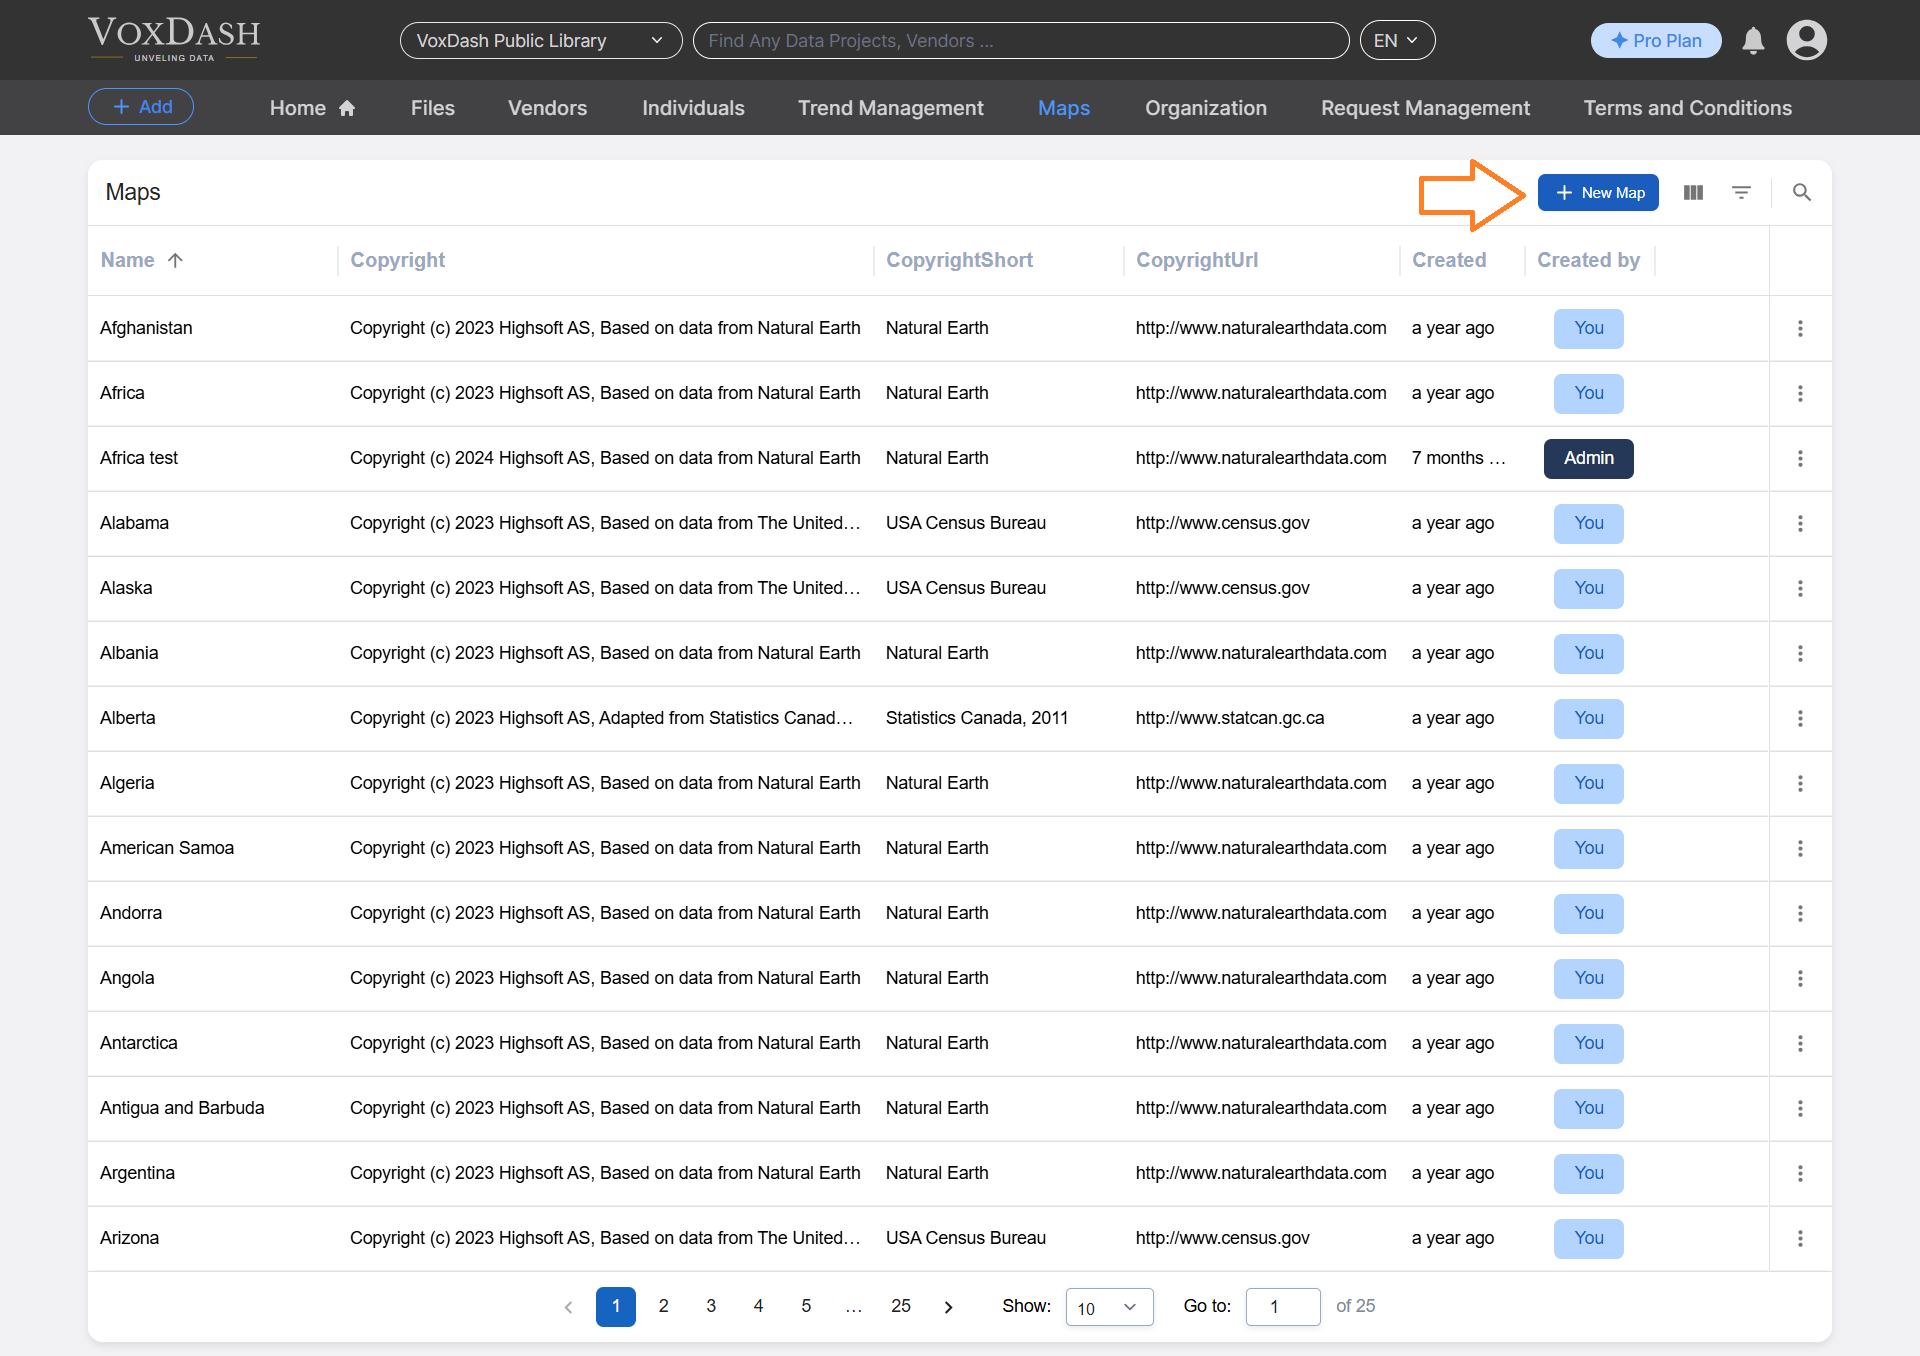Open the table filter icon

(1741, 192)
